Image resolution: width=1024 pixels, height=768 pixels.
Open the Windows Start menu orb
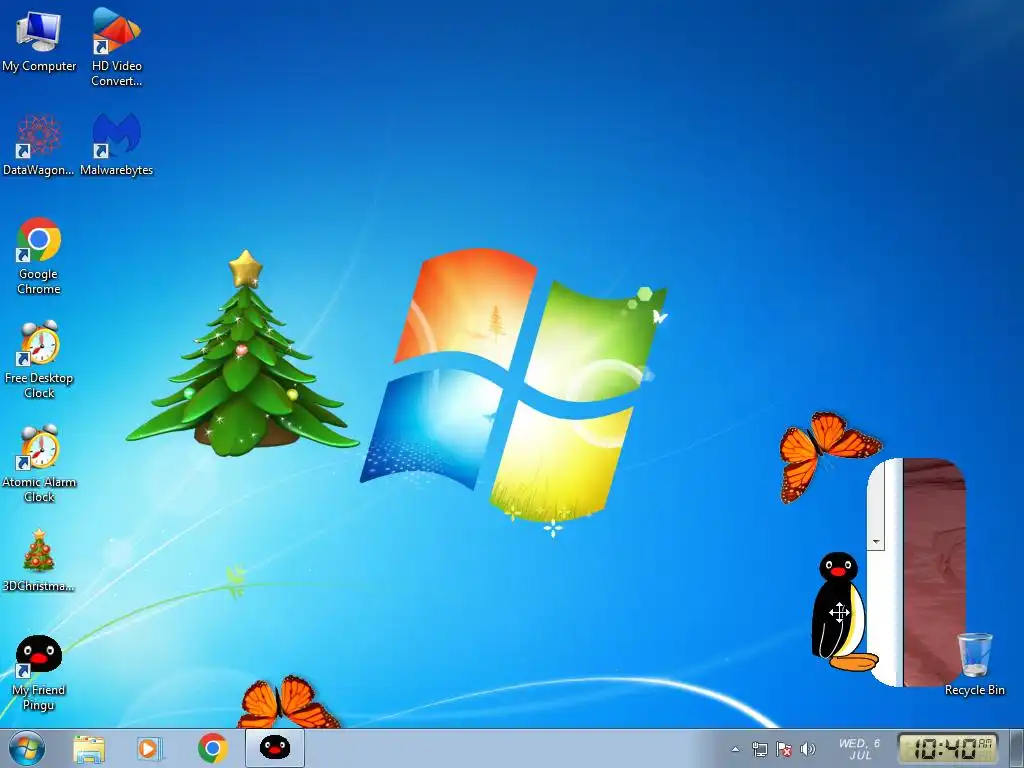27,748
